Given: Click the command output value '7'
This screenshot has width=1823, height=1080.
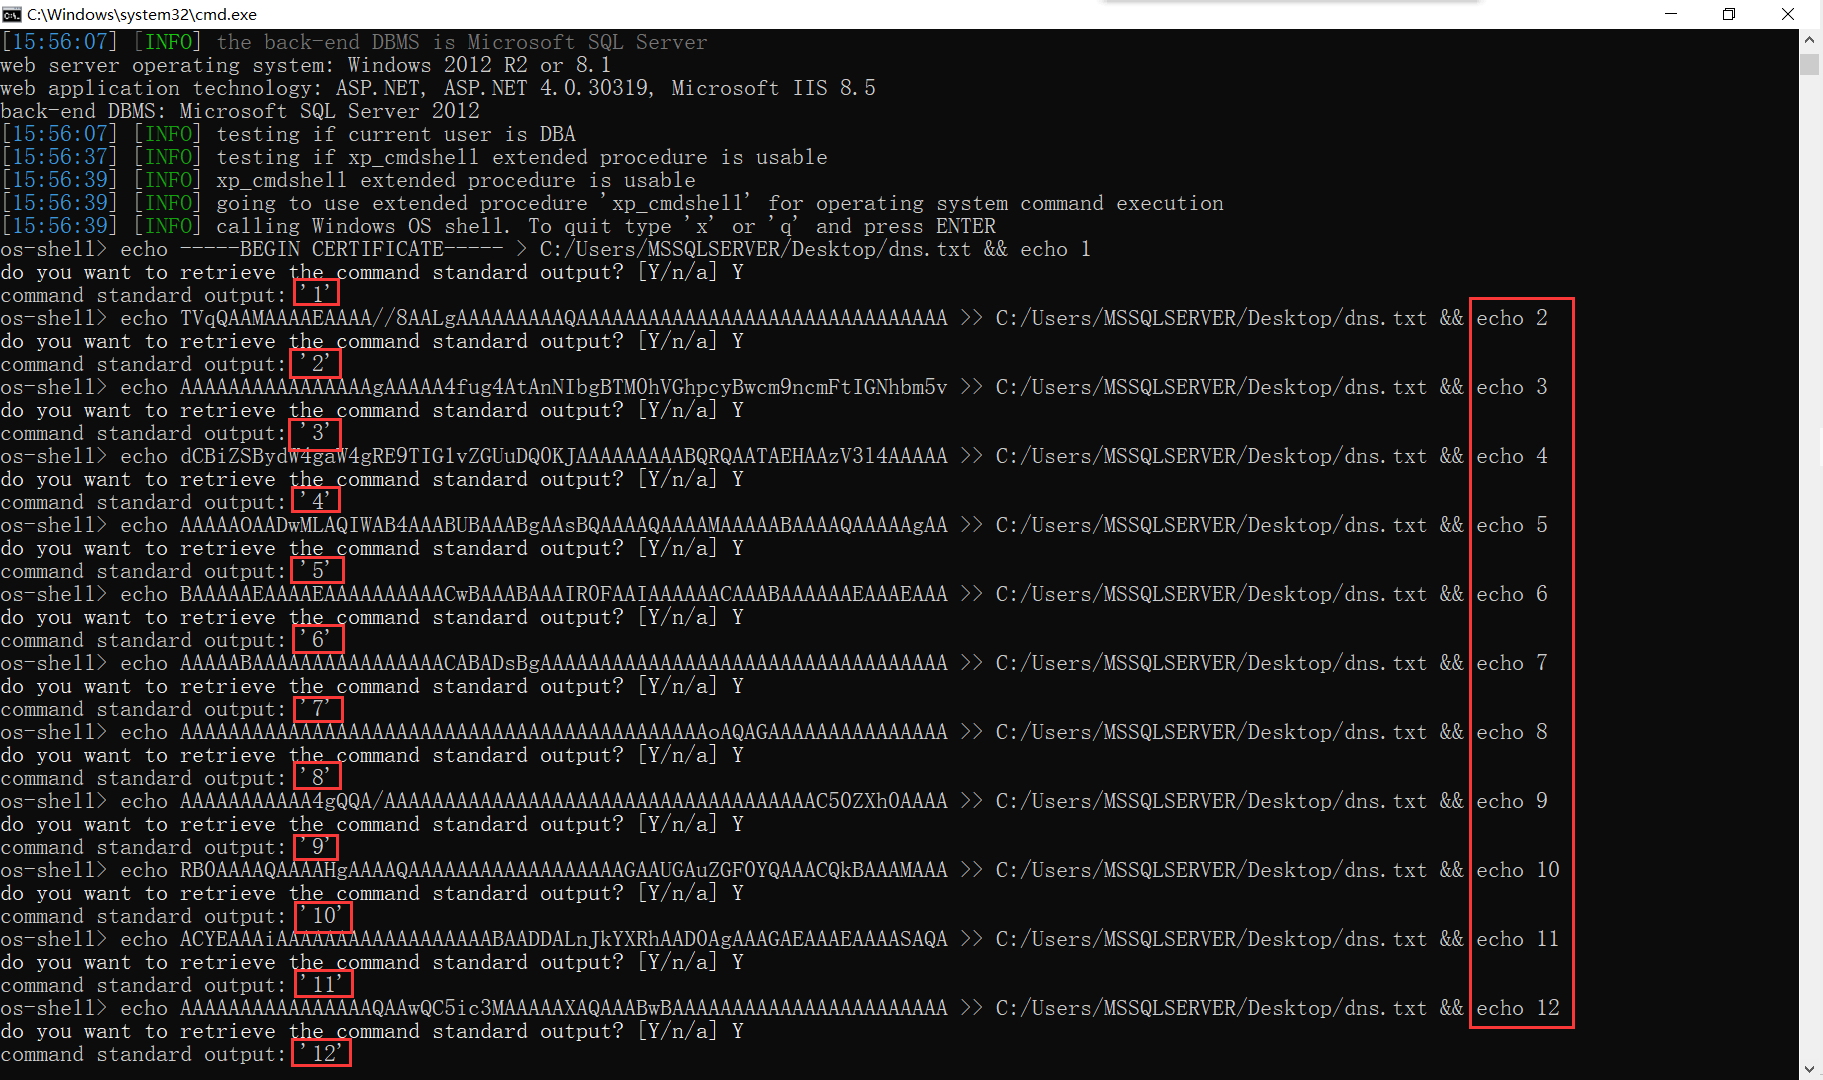Looking at the screenshot, I should click(x=319, y=708).
